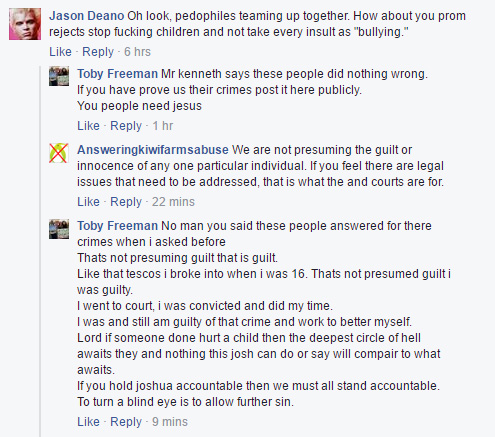
Task: Reply to the Answeringkiwifarmsabuse comment
Action: coord(126,202)
